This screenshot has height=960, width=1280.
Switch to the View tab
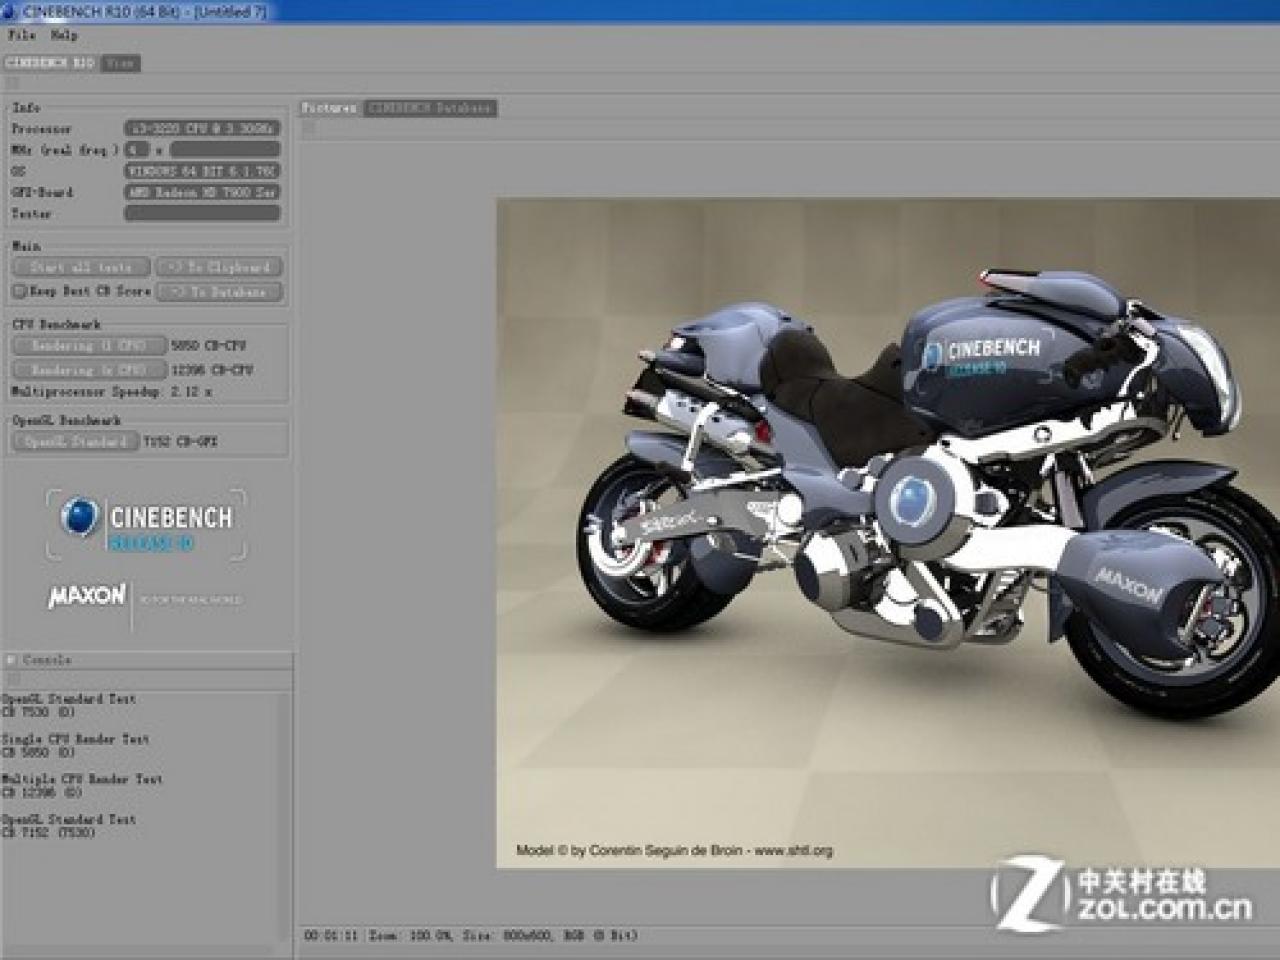click(120, 63)
